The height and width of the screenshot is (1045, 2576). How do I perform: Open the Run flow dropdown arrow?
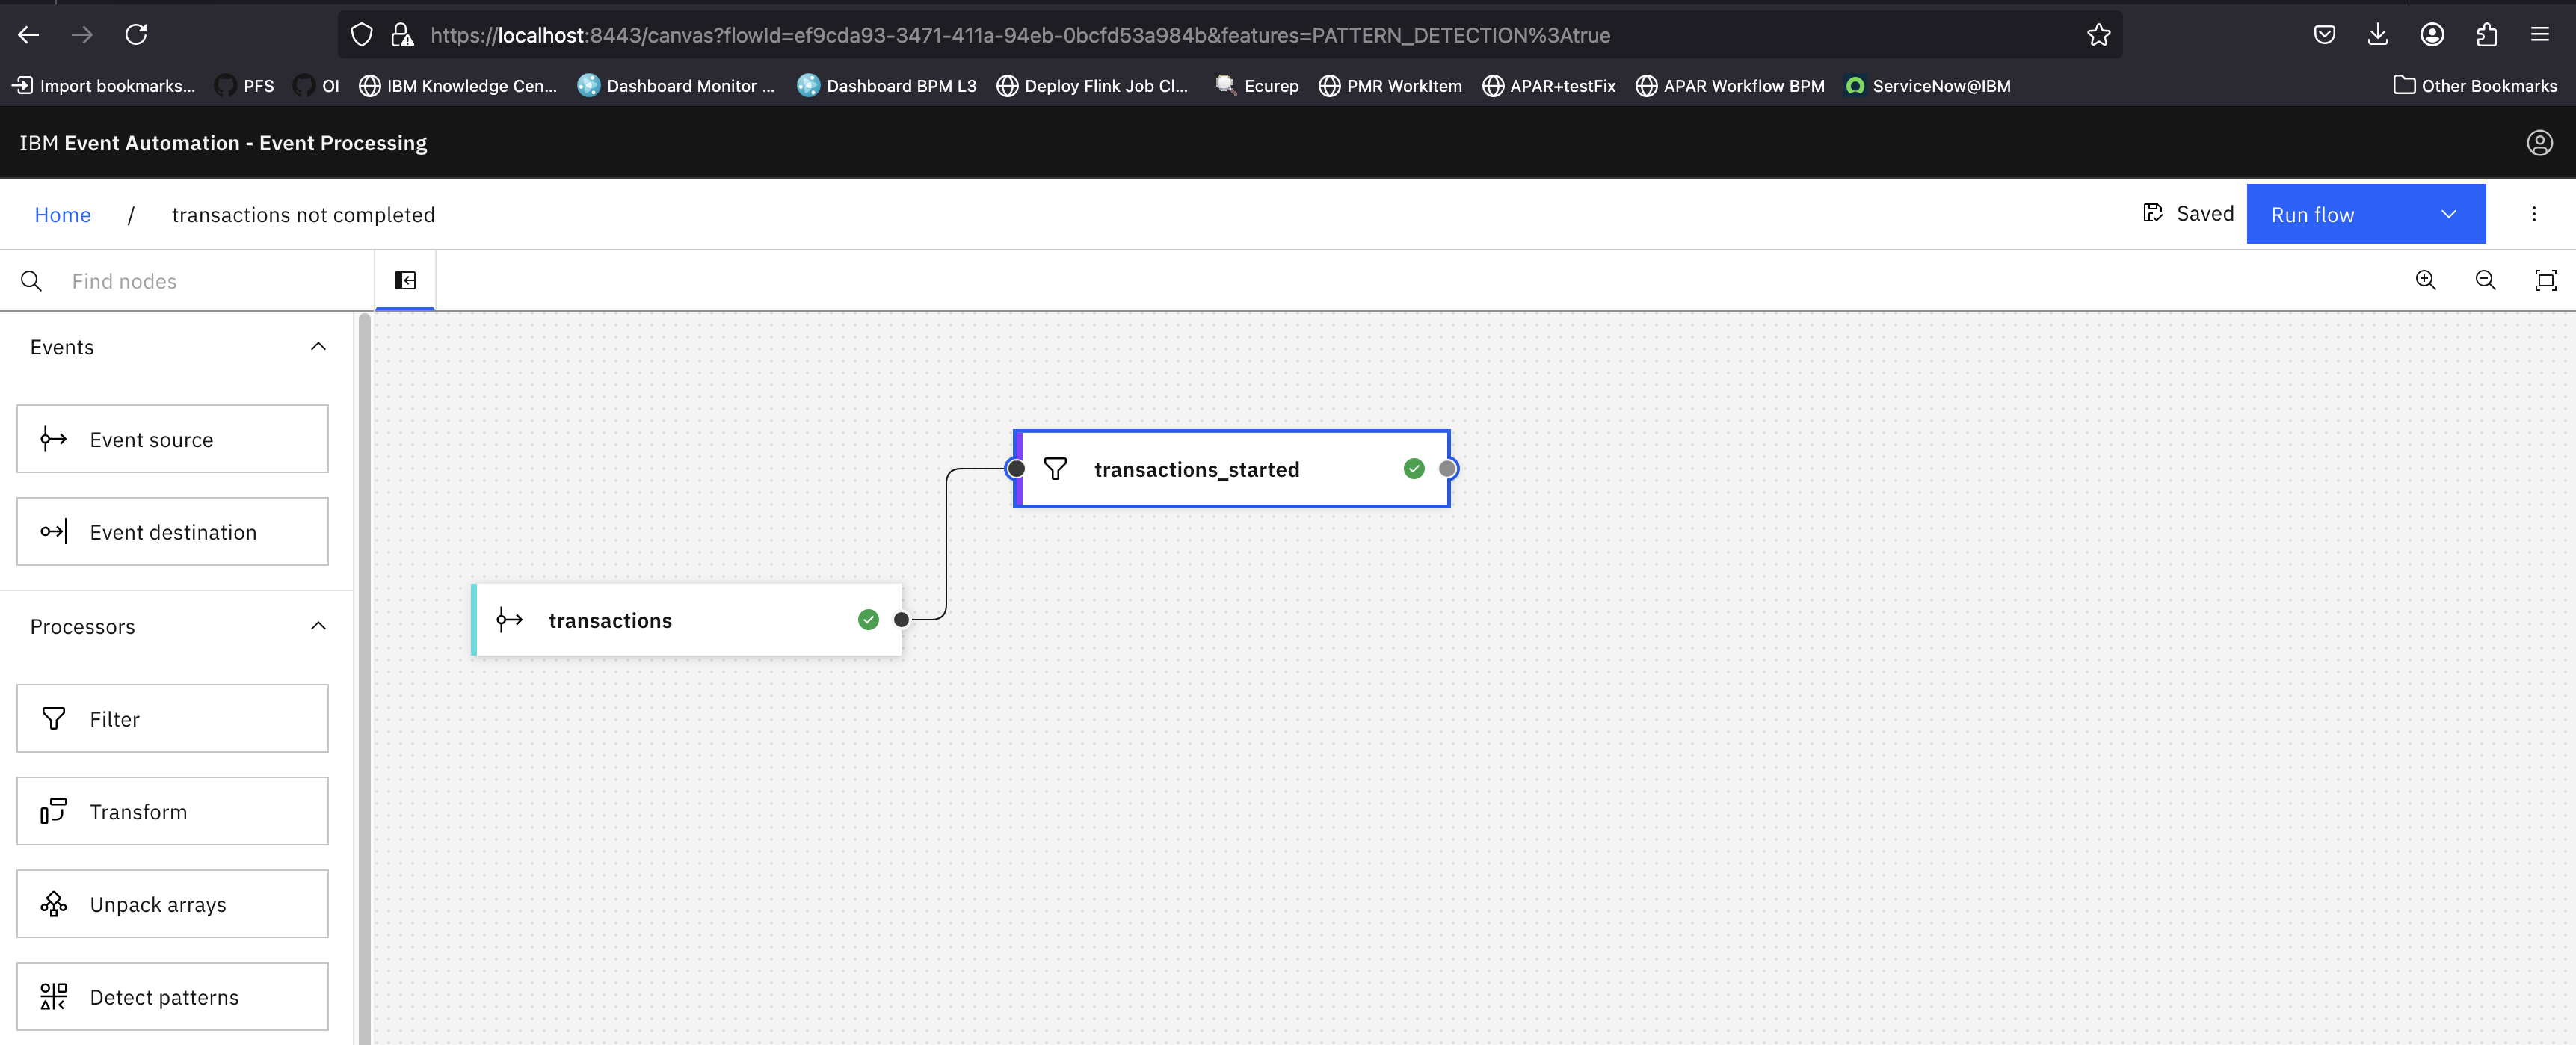coord(2448,214)
